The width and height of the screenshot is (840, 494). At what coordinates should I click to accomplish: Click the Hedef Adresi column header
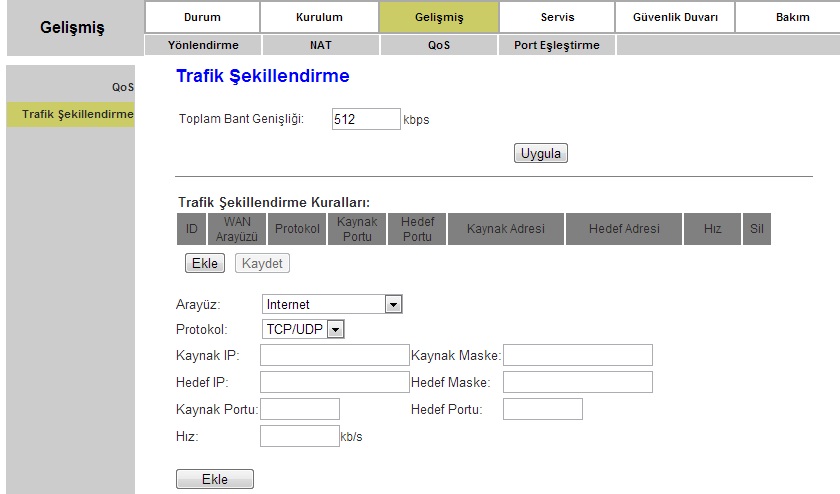click(624, 229)
